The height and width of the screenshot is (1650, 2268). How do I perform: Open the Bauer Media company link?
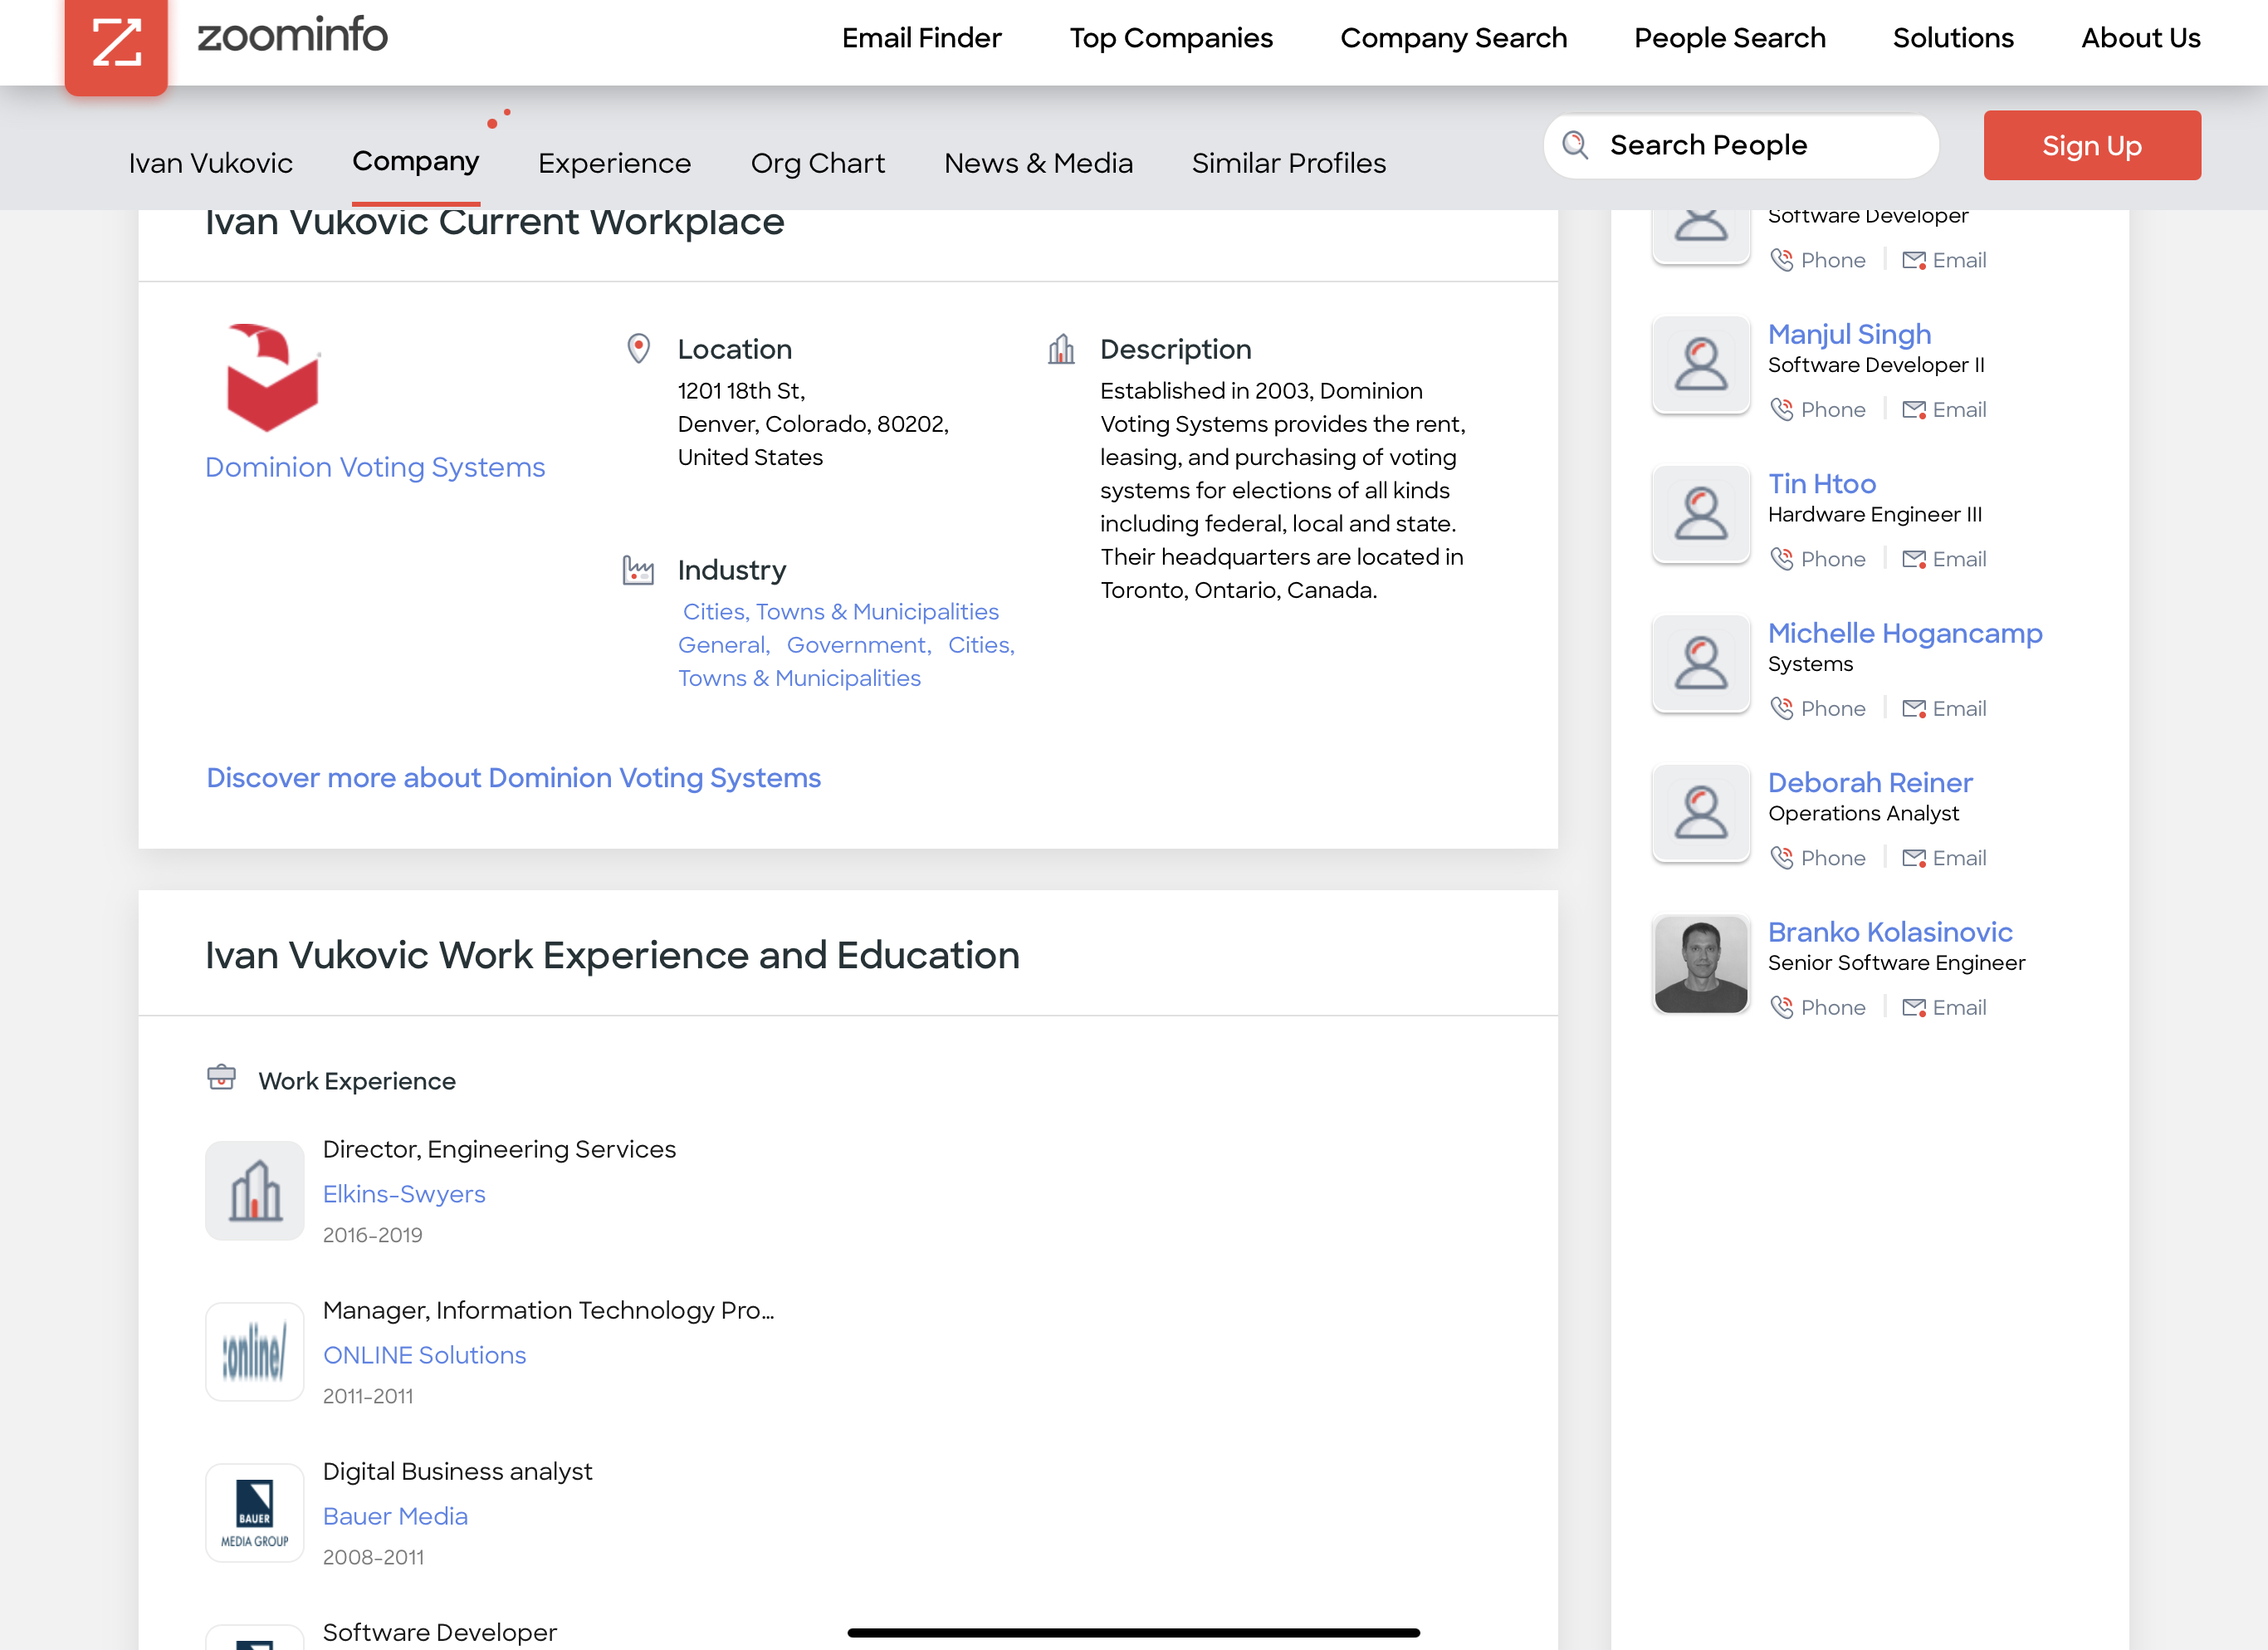click(x=395, y=1516)
